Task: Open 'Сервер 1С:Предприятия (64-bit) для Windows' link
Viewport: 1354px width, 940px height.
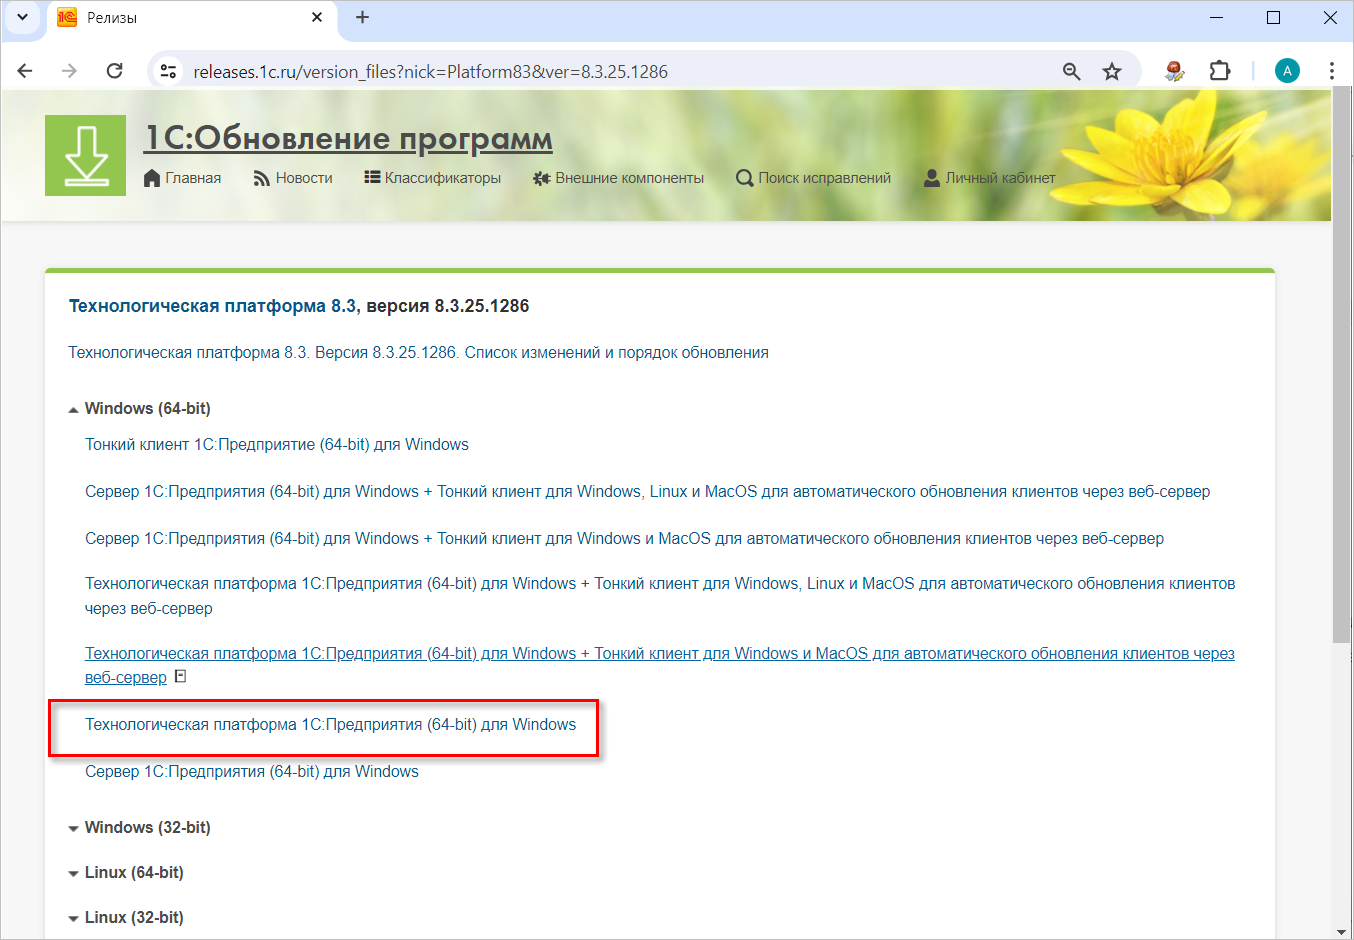Action: coord(252,771)
